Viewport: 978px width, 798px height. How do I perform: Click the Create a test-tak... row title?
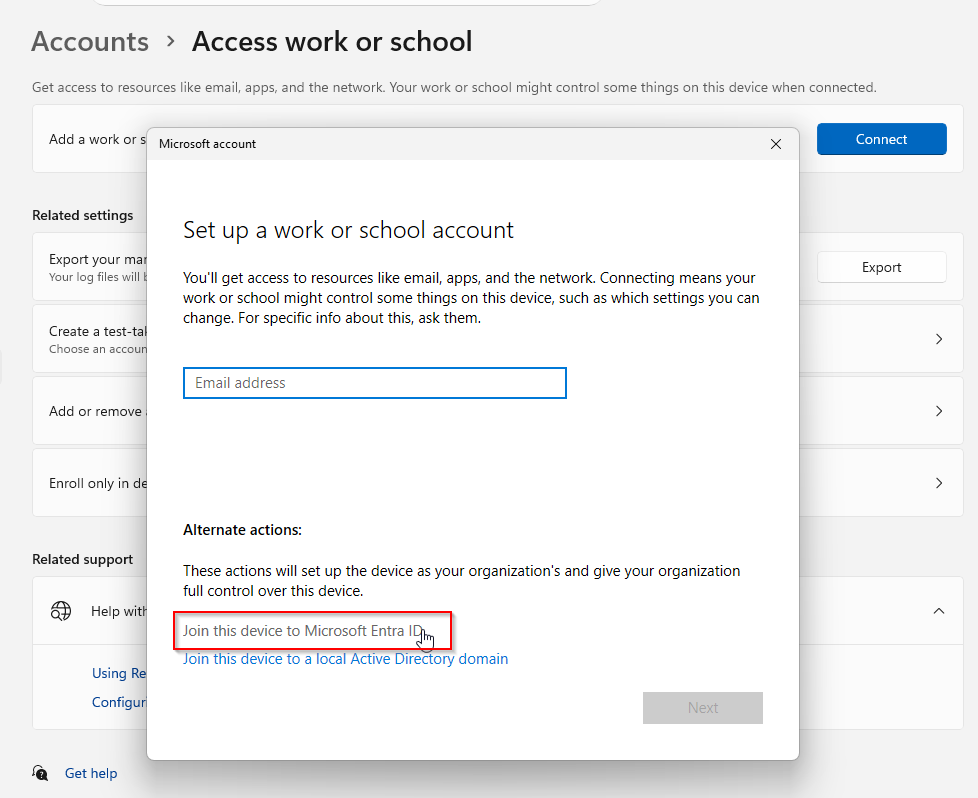click(x=98, y=331)
